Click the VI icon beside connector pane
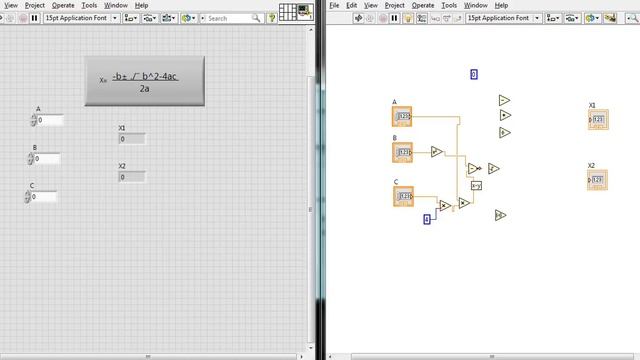This screenshot has width=640, height=360. [x=304, y=12]
